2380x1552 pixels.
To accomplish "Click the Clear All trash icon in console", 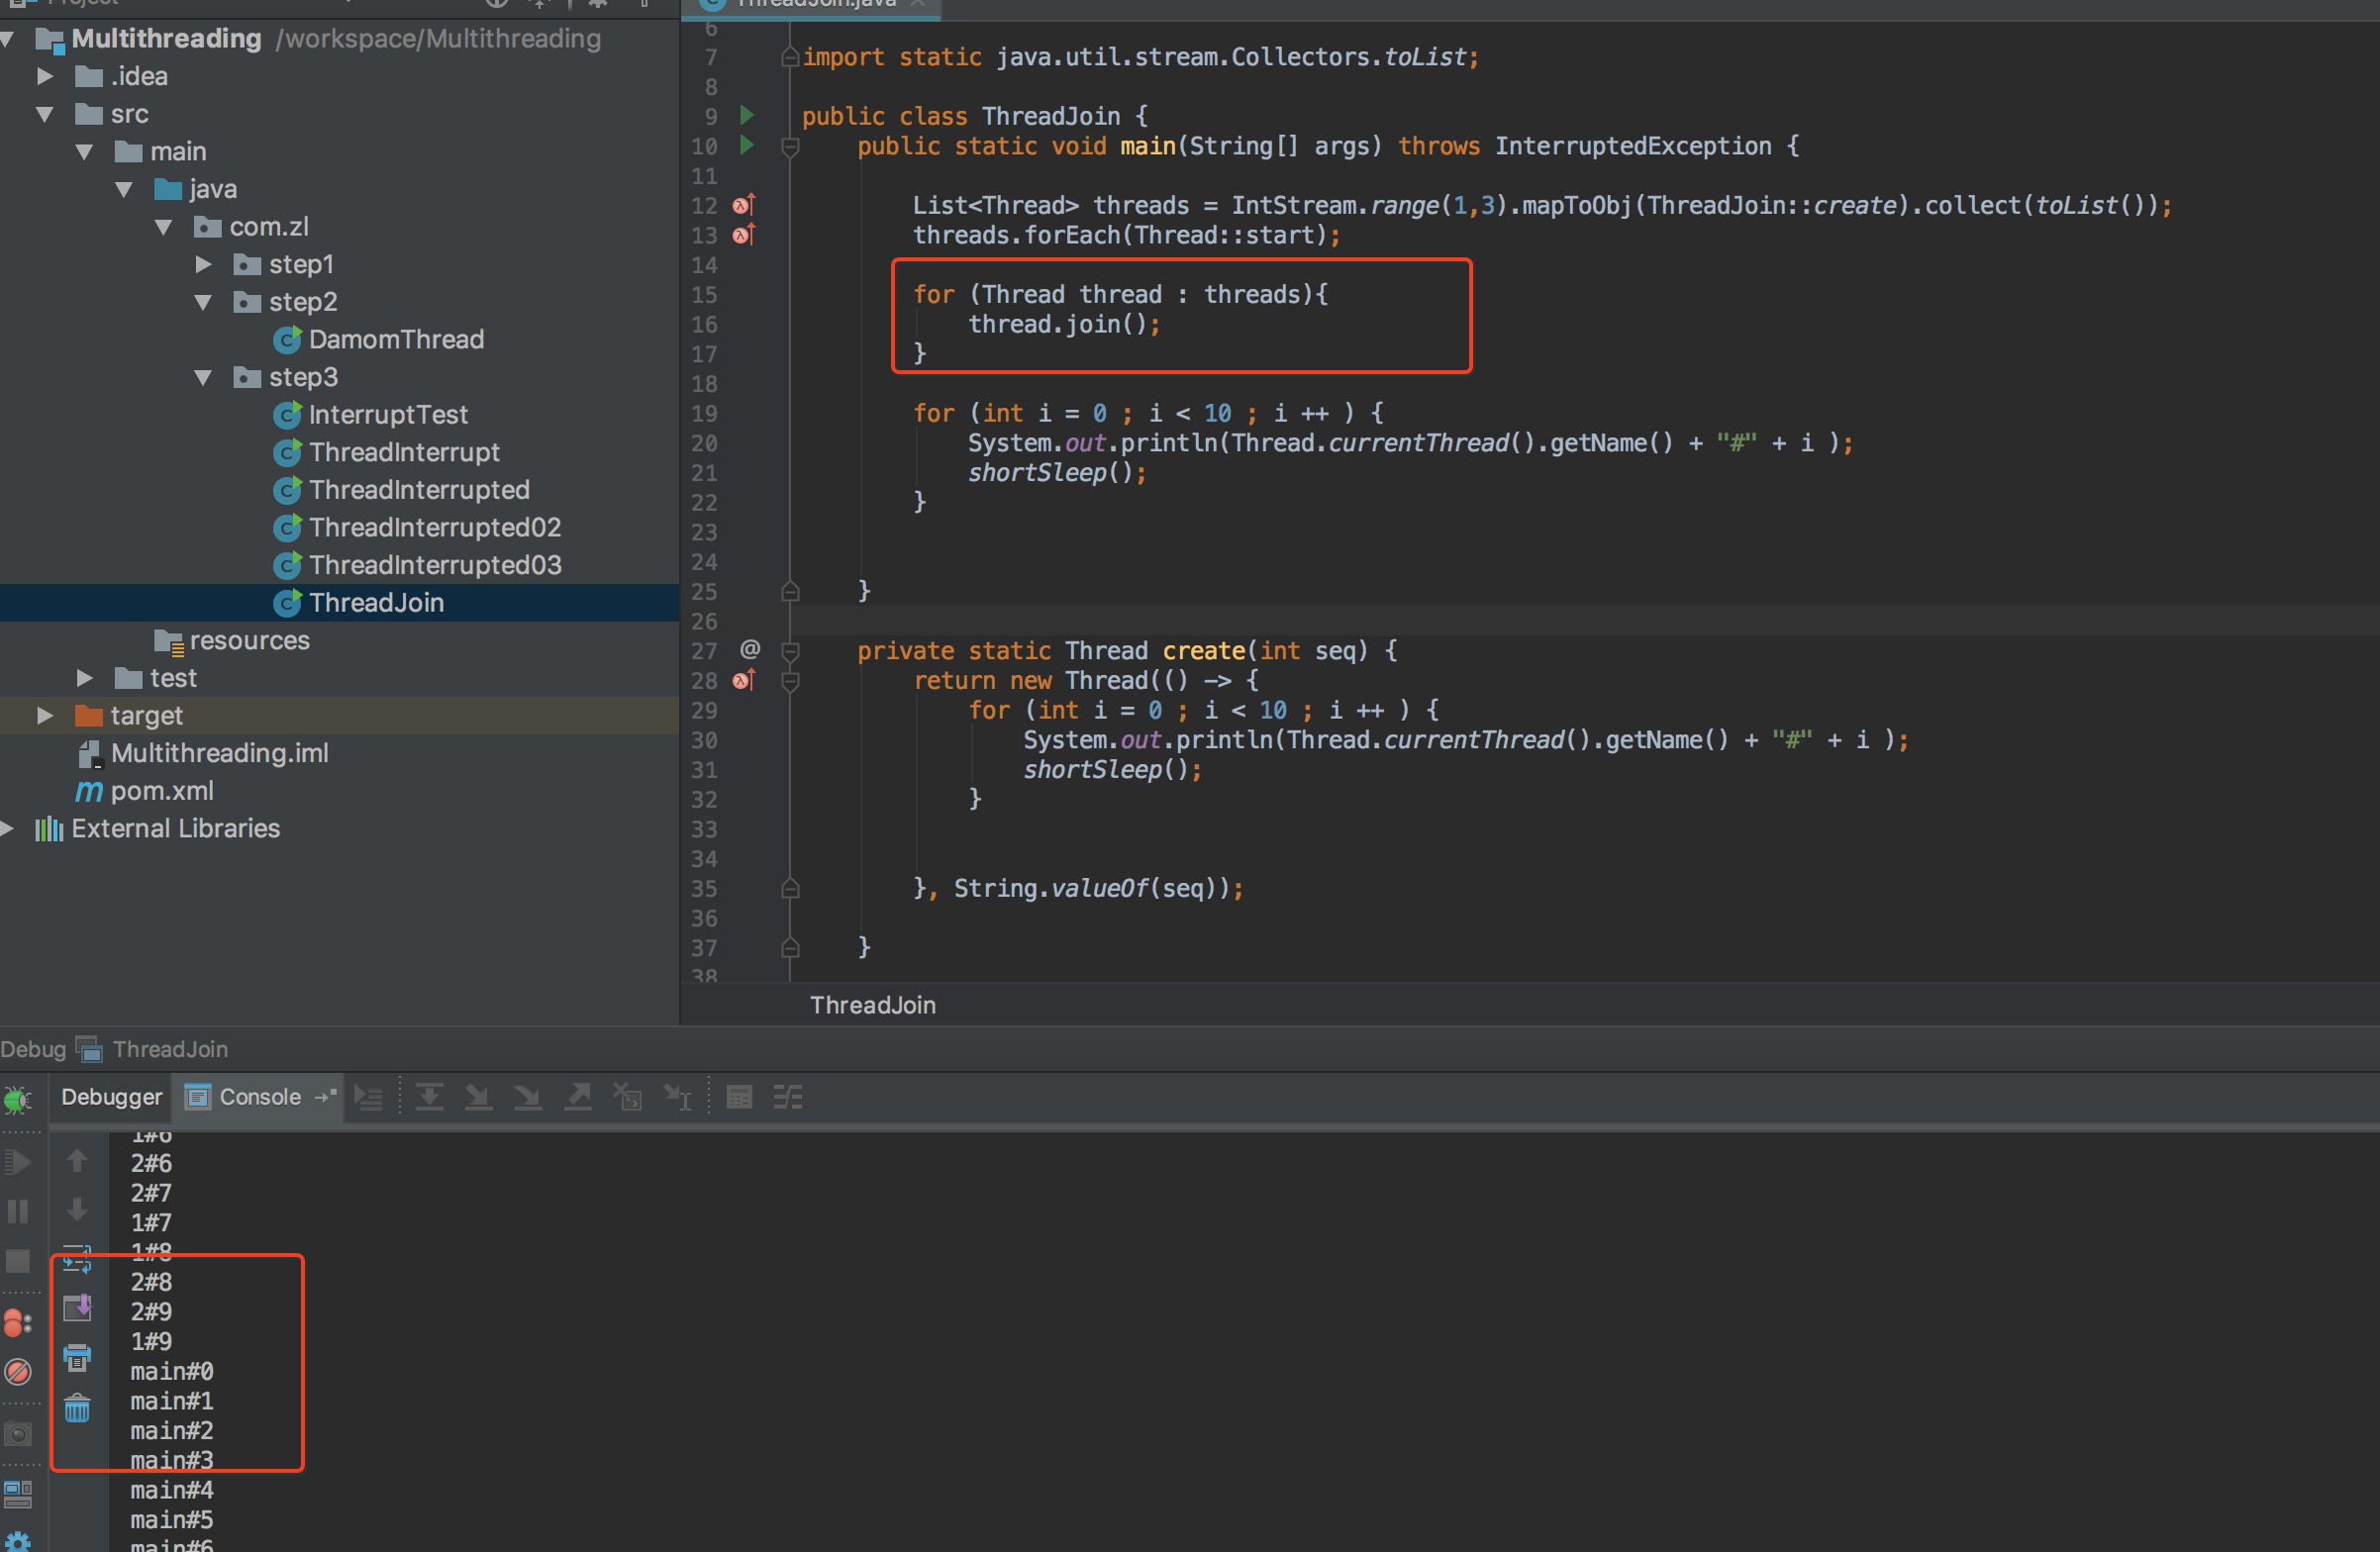I will pyautogui.click(x=77, y=1409).
